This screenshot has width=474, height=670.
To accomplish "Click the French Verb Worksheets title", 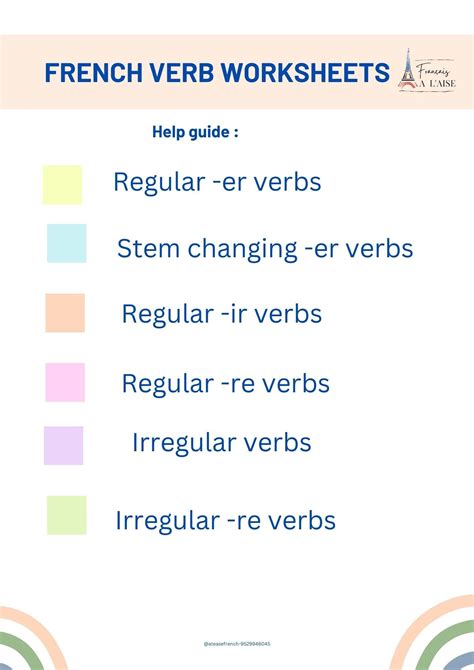I will point(217,73).
